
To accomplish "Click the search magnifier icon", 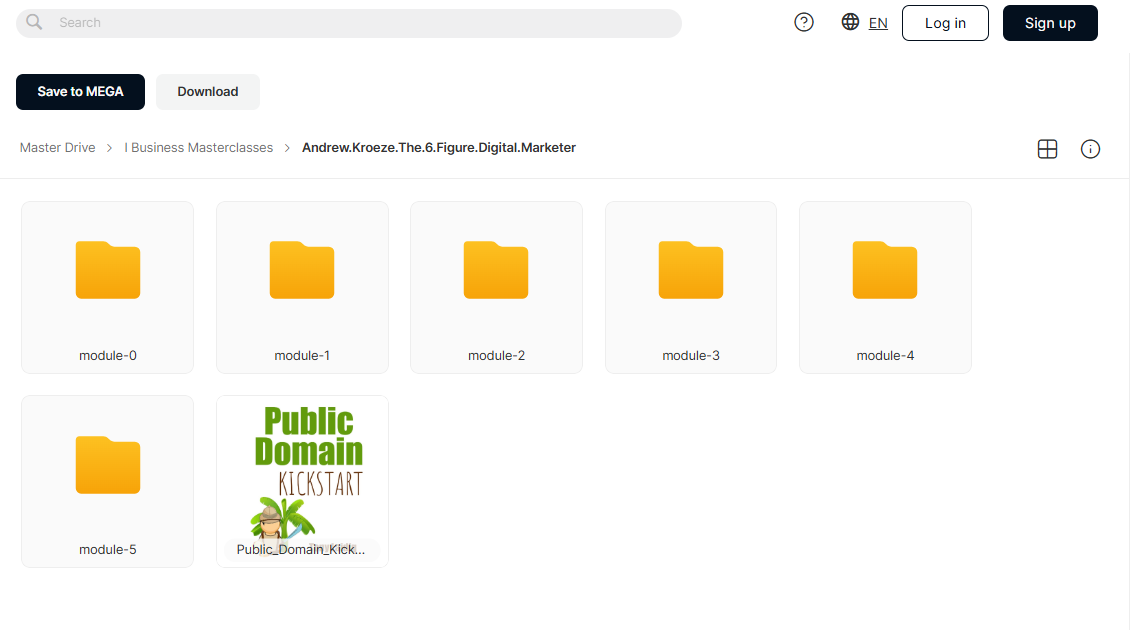I will (x=34, y=22).
